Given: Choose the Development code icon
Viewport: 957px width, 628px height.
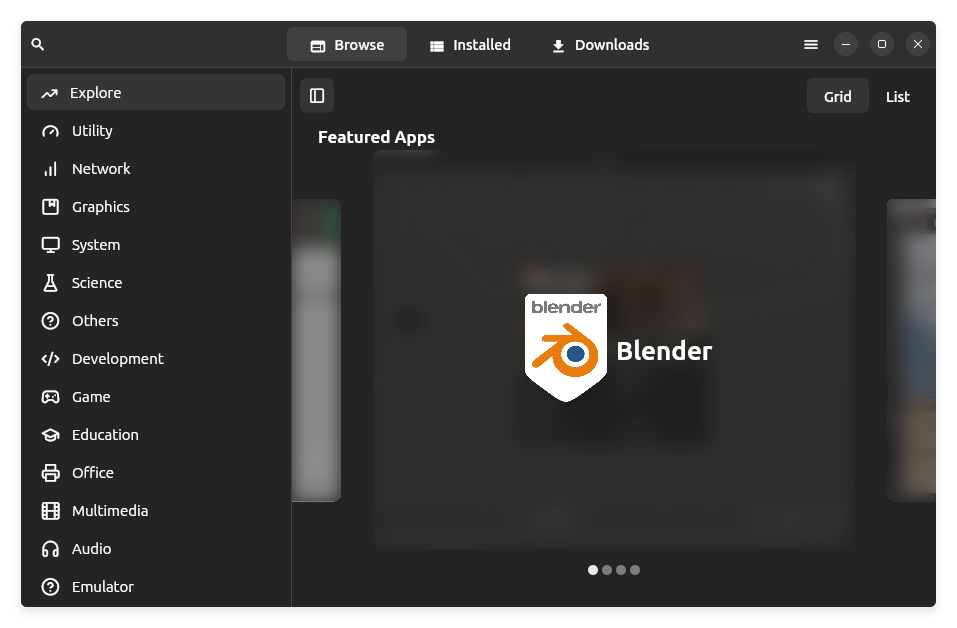Looking at the screenshot, I should coord(50,359).
